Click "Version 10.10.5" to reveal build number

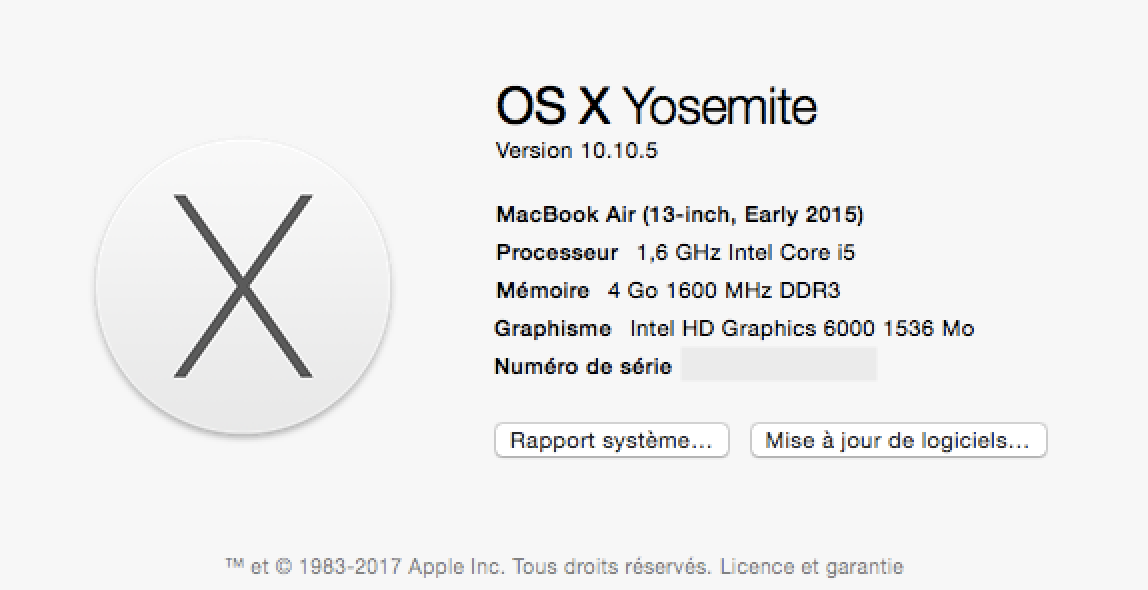[576, 151]
